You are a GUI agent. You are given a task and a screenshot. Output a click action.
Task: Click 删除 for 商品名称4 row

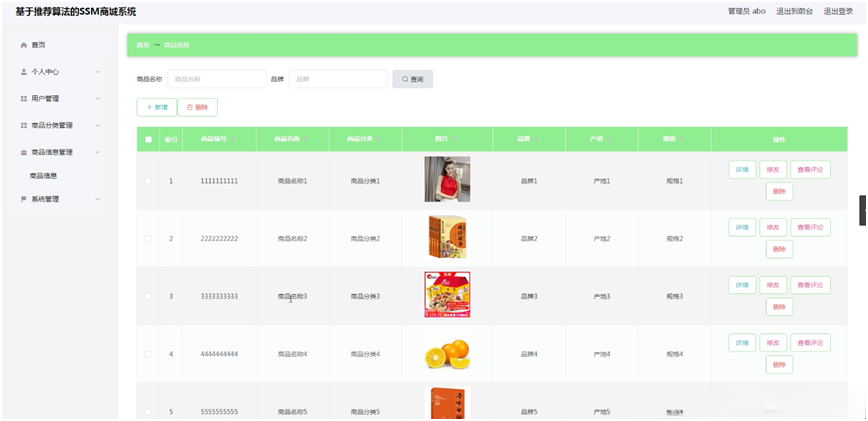click(779, 365)
